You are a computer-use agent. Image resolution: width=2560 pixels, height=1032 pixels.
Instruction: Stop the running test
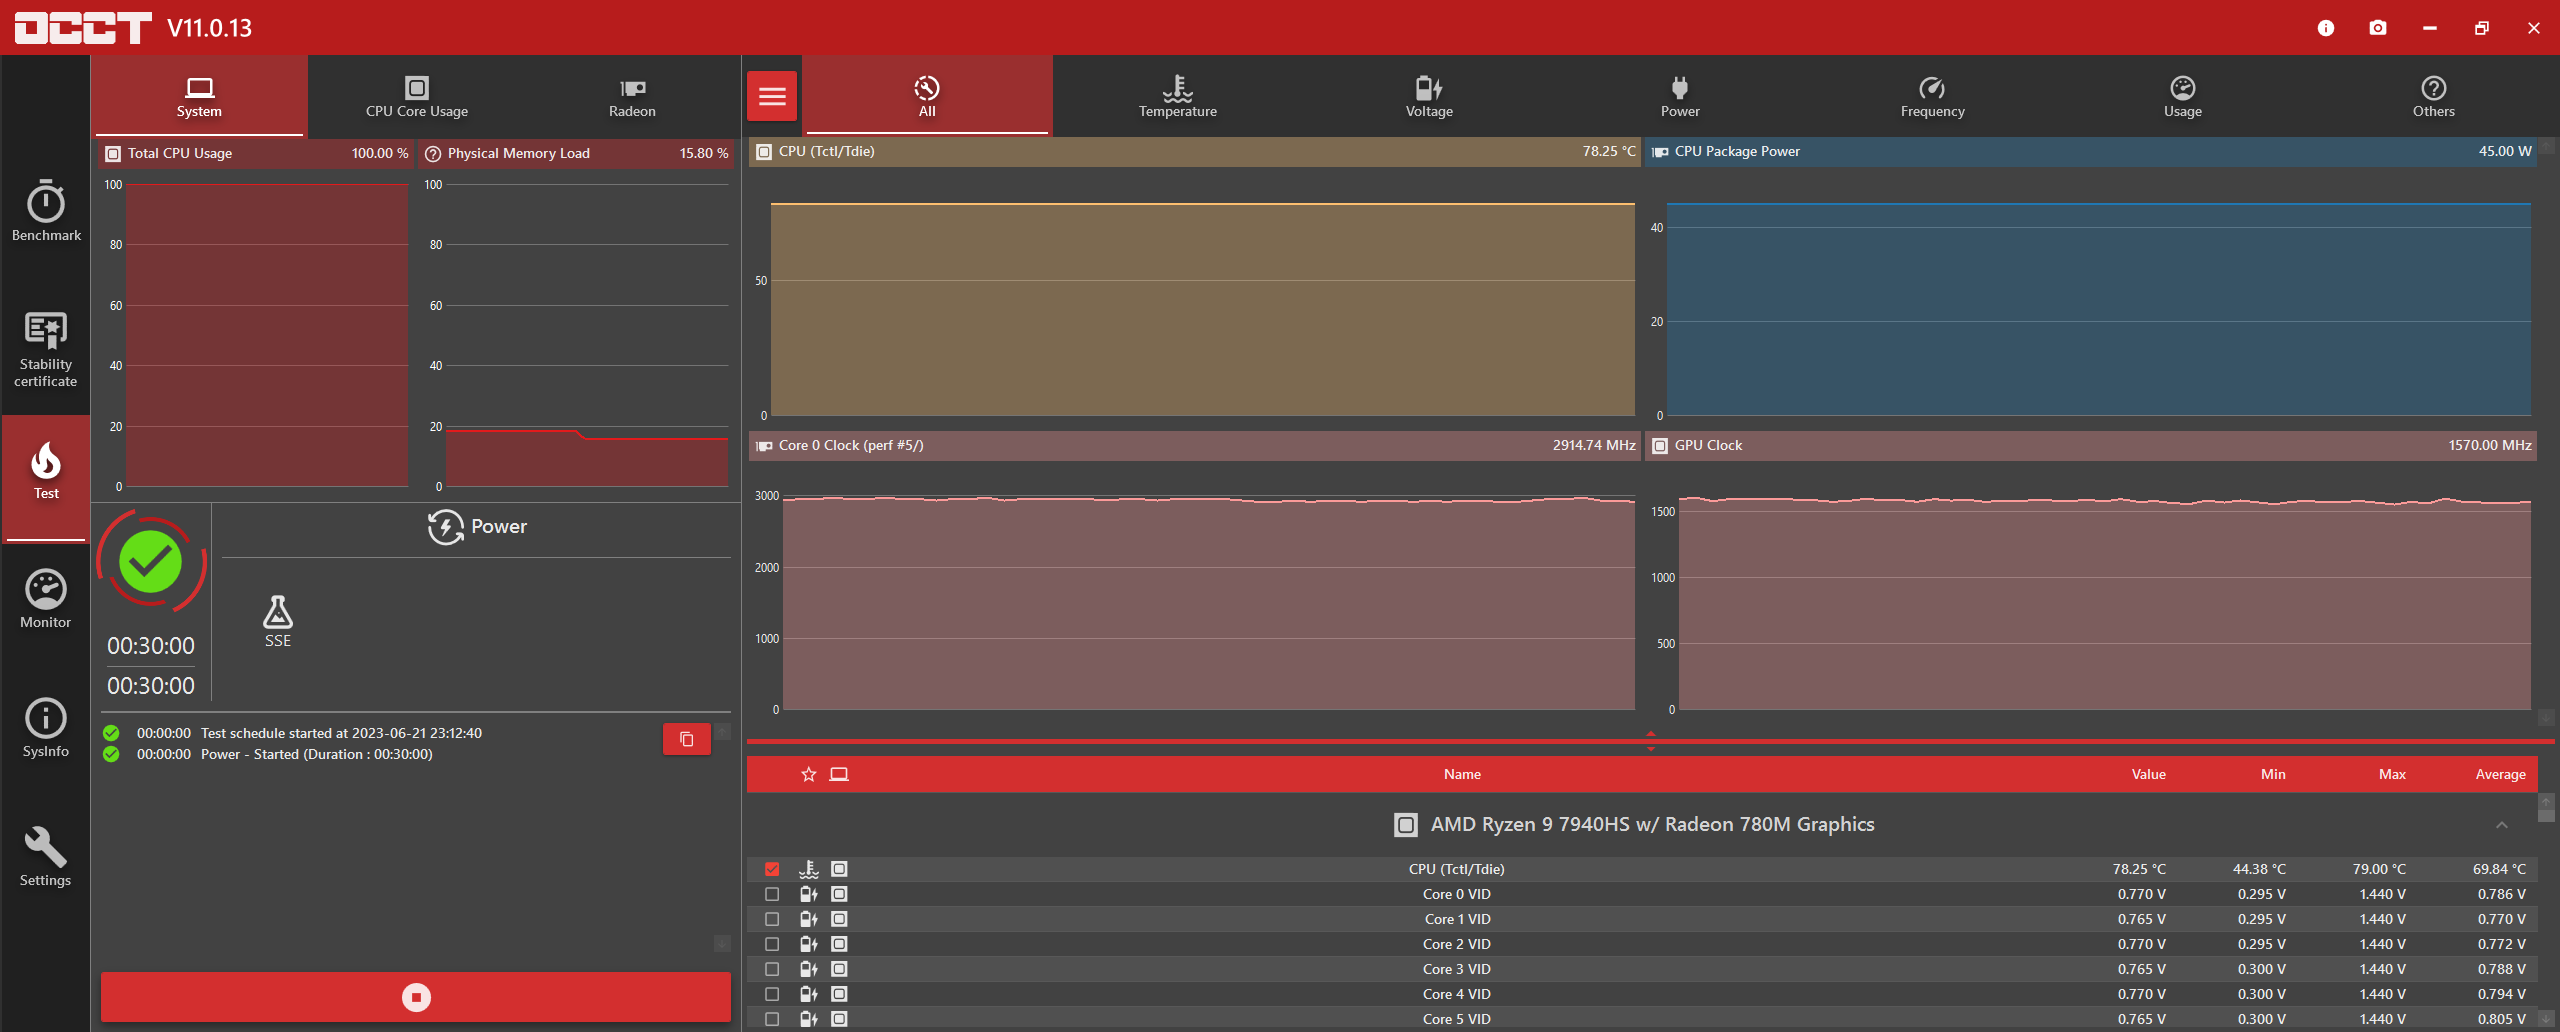[x=416, y=997]
